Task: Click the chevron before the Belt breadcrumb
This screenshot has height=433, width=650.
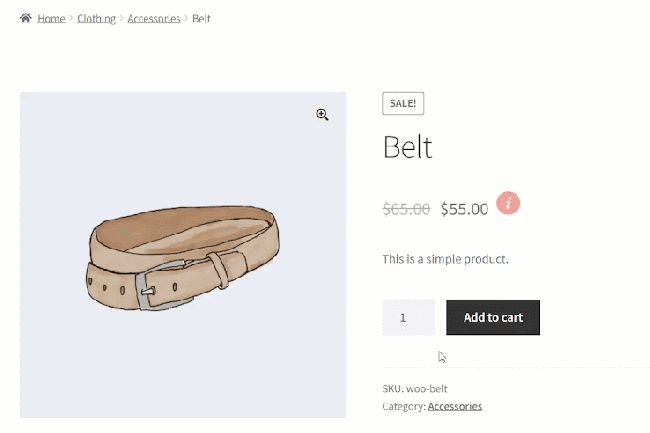Action: [x=186, y=19]
